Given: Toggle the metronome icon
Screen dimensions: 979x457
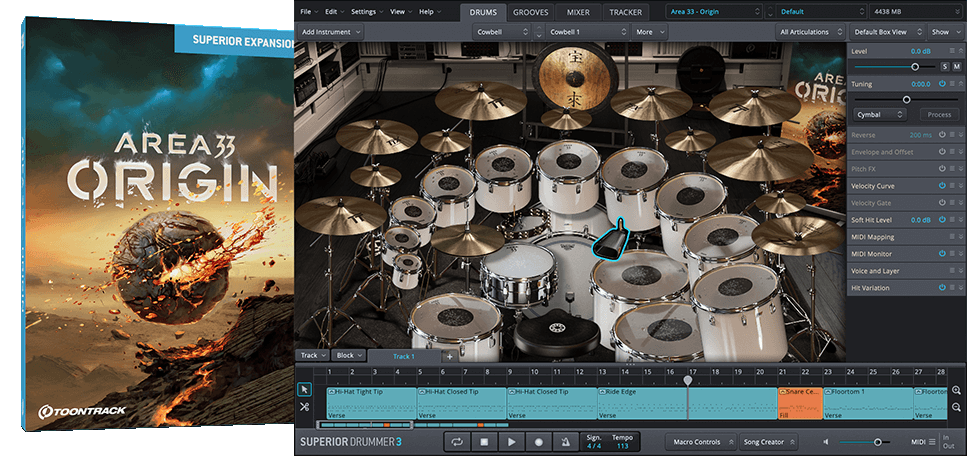Looking at the screenshot, I should [565, 442].
